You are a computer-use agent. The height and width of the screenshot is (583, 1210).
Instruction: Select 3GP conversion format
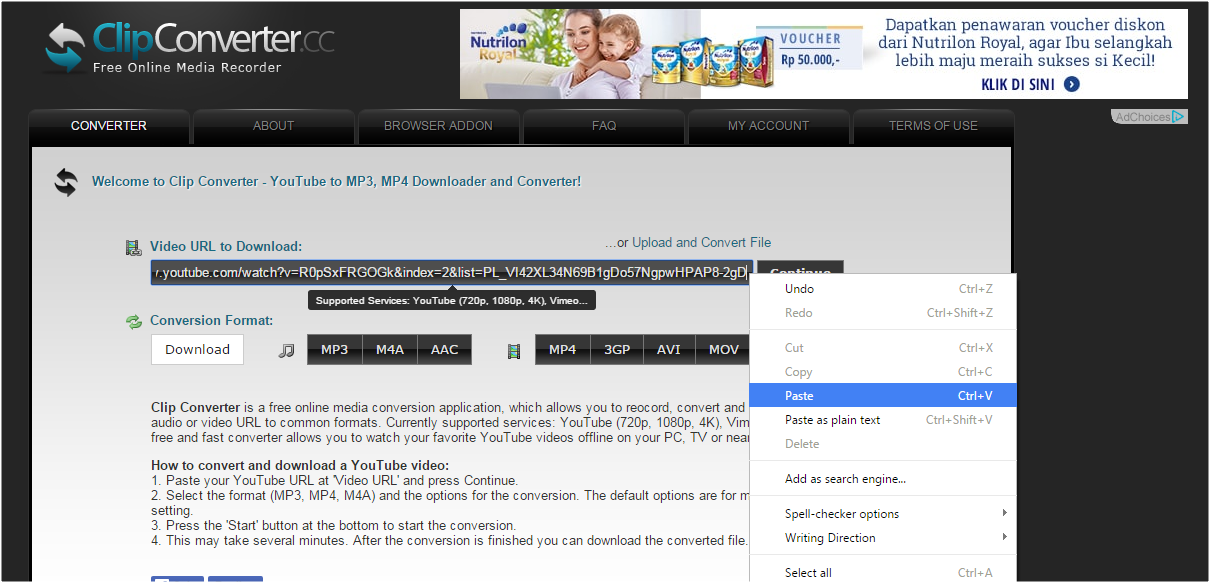pos(617,350)
